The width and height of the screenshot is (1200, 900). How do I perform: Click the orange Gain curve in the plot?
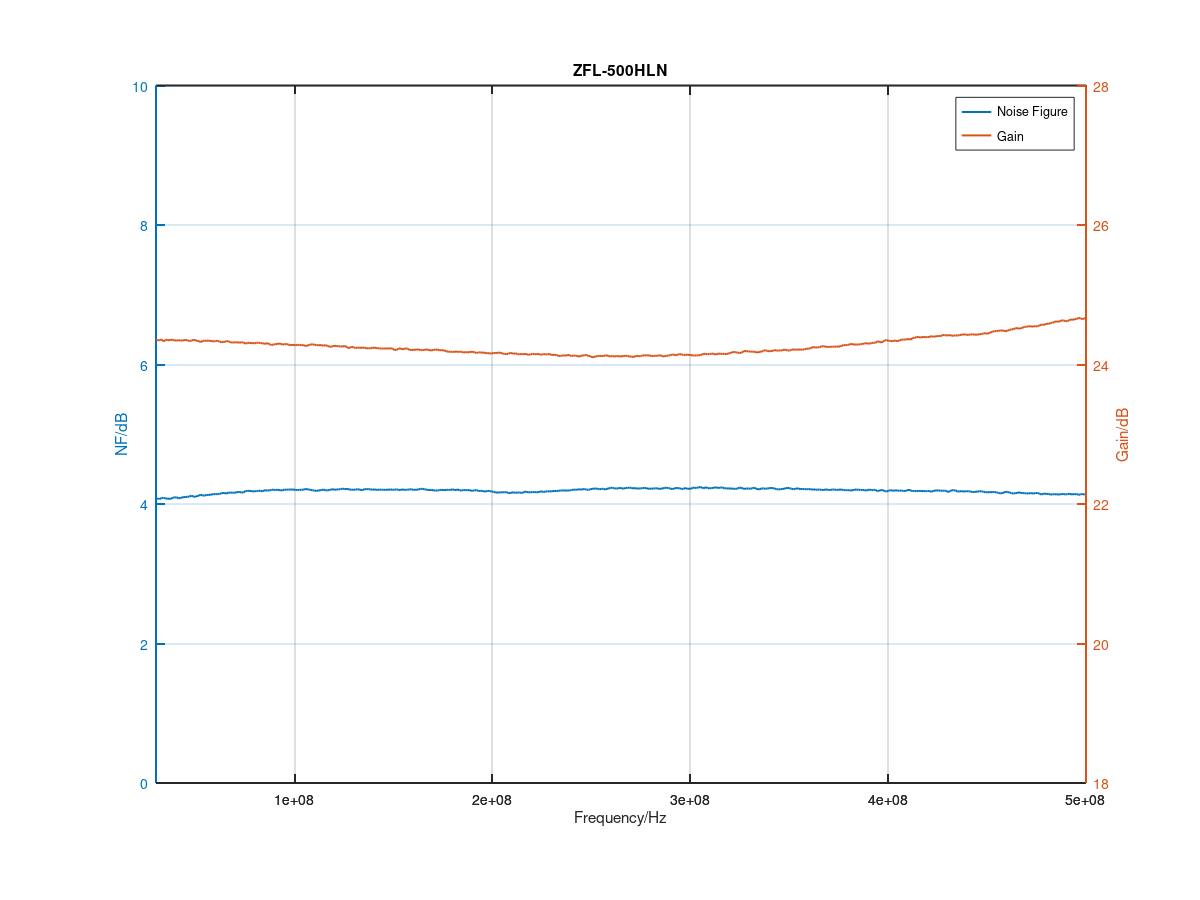620,356
